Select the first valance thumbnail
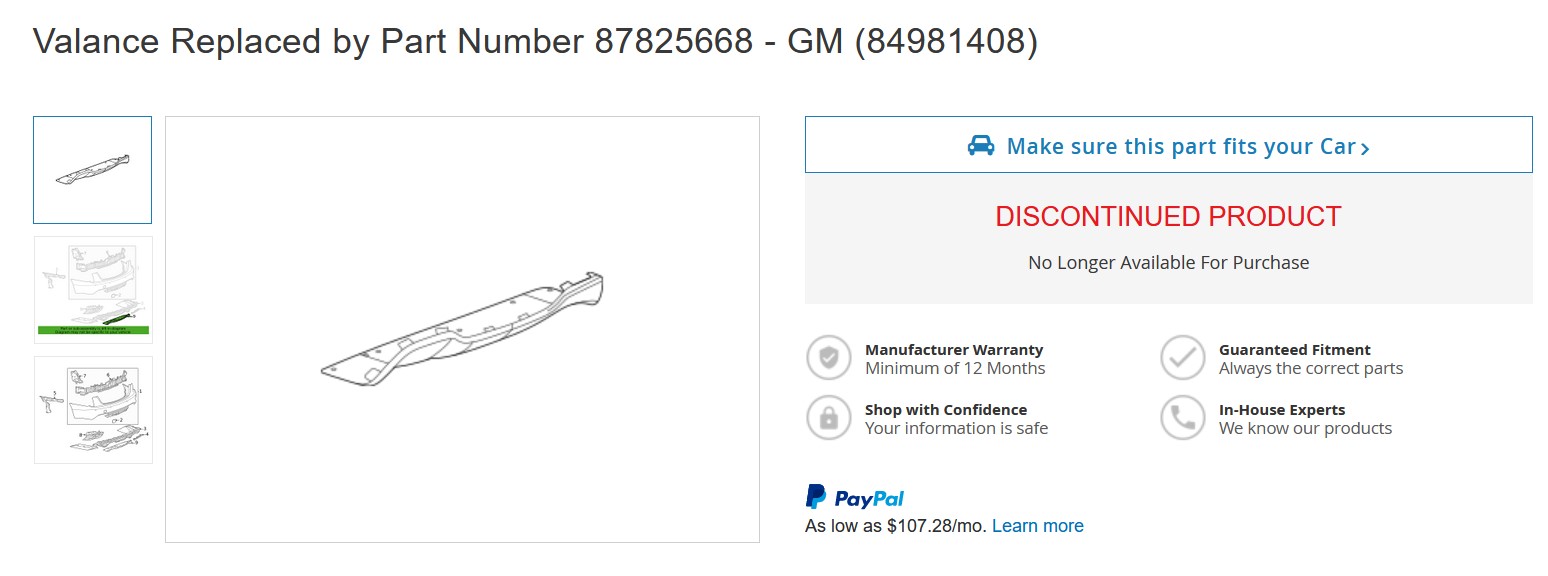The height and width of the screenshot is (576, 1548). 92,170
